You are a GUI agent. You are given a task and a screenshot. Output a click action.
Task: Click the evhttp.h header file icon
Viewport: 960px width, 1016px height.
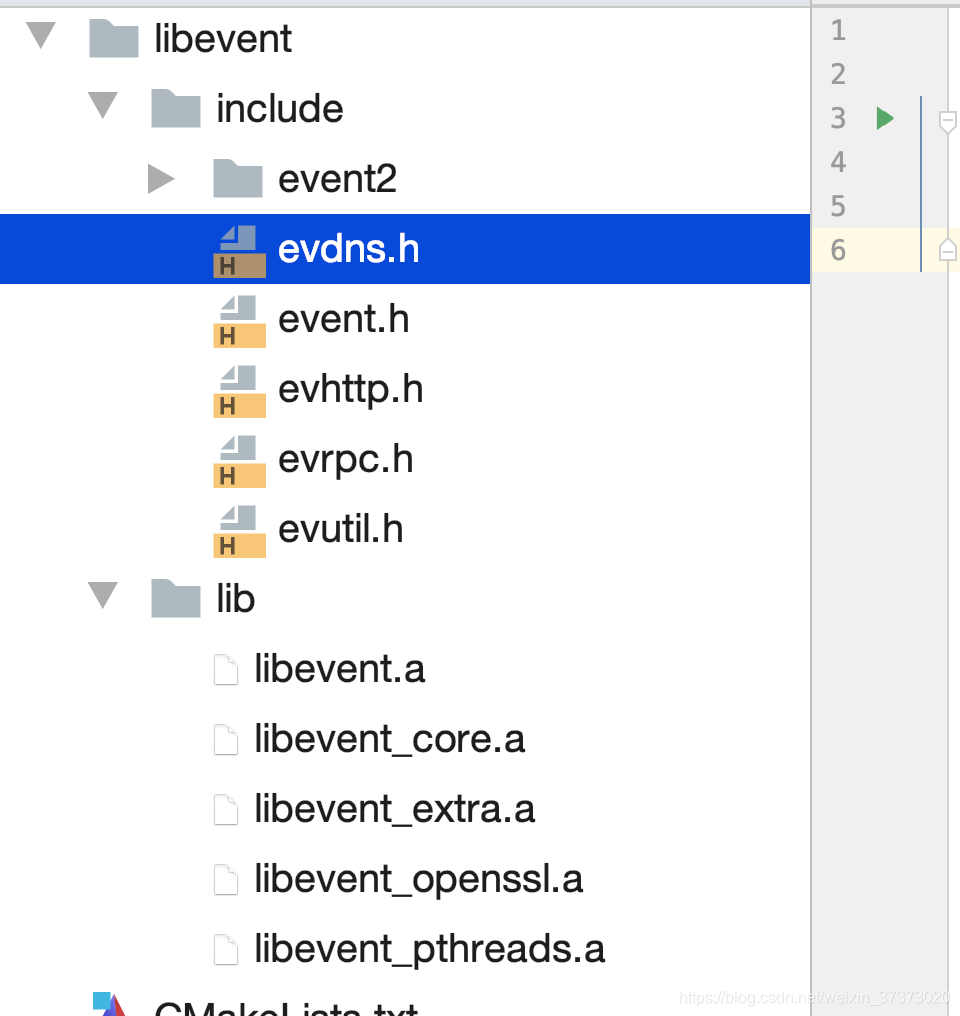pyautogui.click(x=239, y=391)
